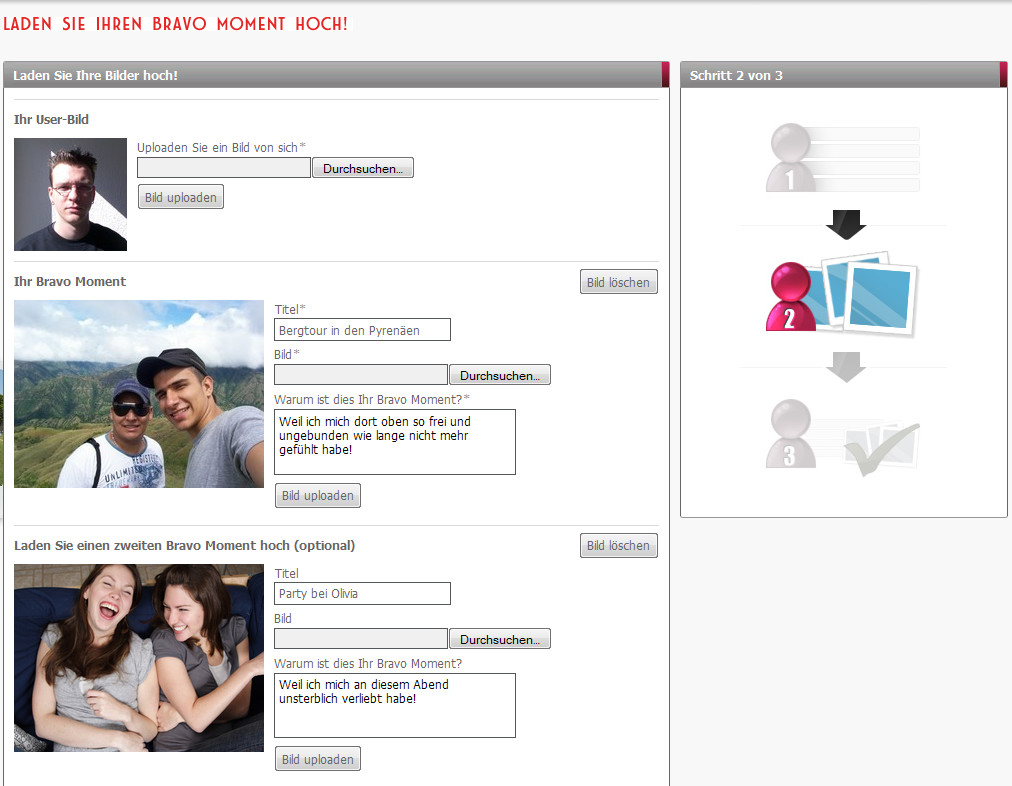Click the step 2 photo upload icon
Screen dimensions: 1012x786
tap(842, 294)
